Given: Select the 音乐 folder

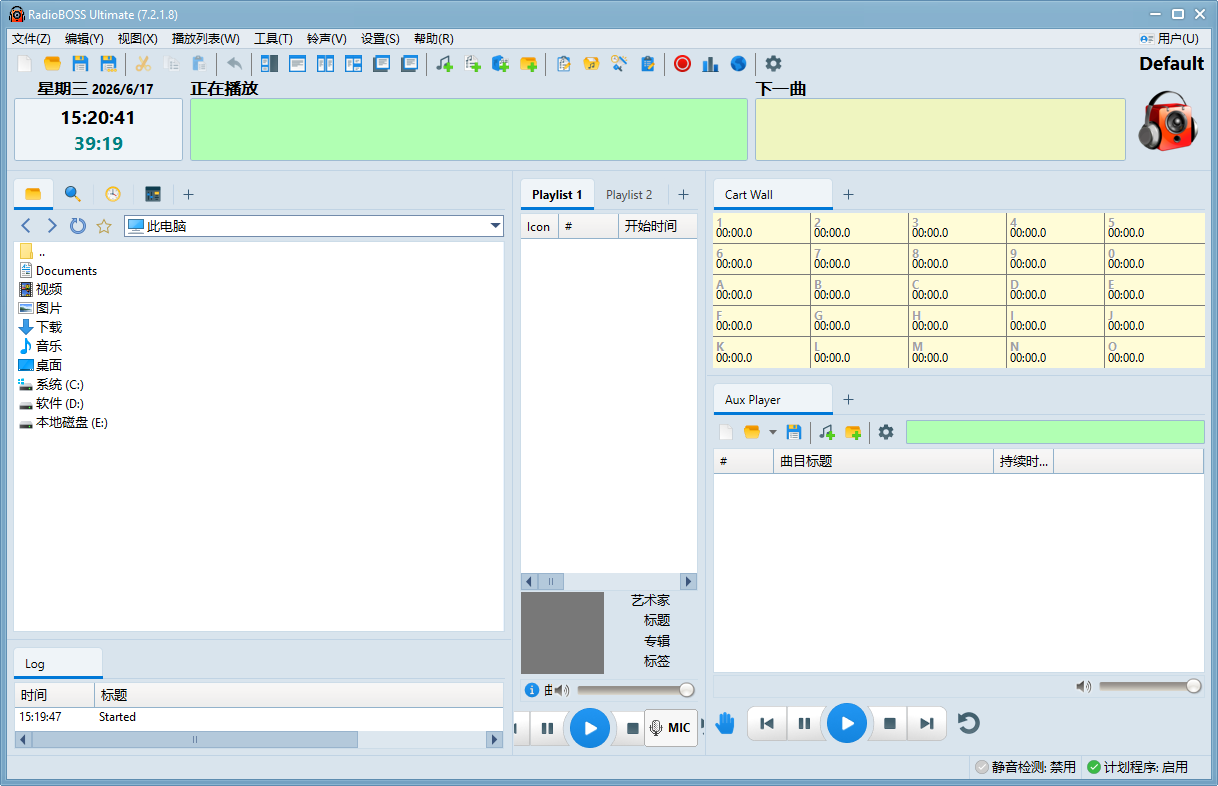Looking at the screenshot, I should (40, 346).
